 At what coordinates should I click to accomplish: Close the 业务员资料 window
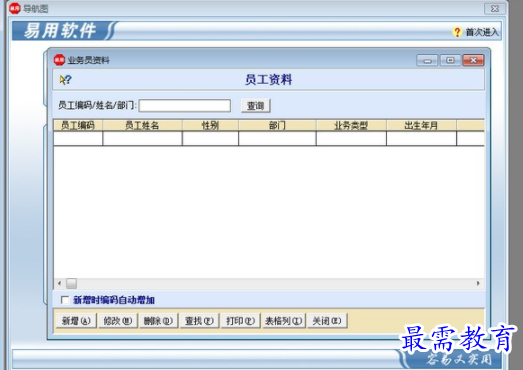(473, 60)
